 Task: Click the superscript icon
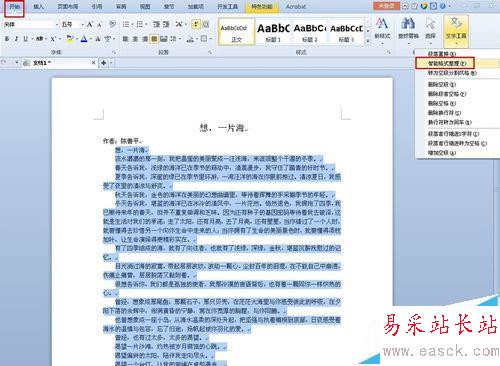pyautogui.click(x=53, y=39)
